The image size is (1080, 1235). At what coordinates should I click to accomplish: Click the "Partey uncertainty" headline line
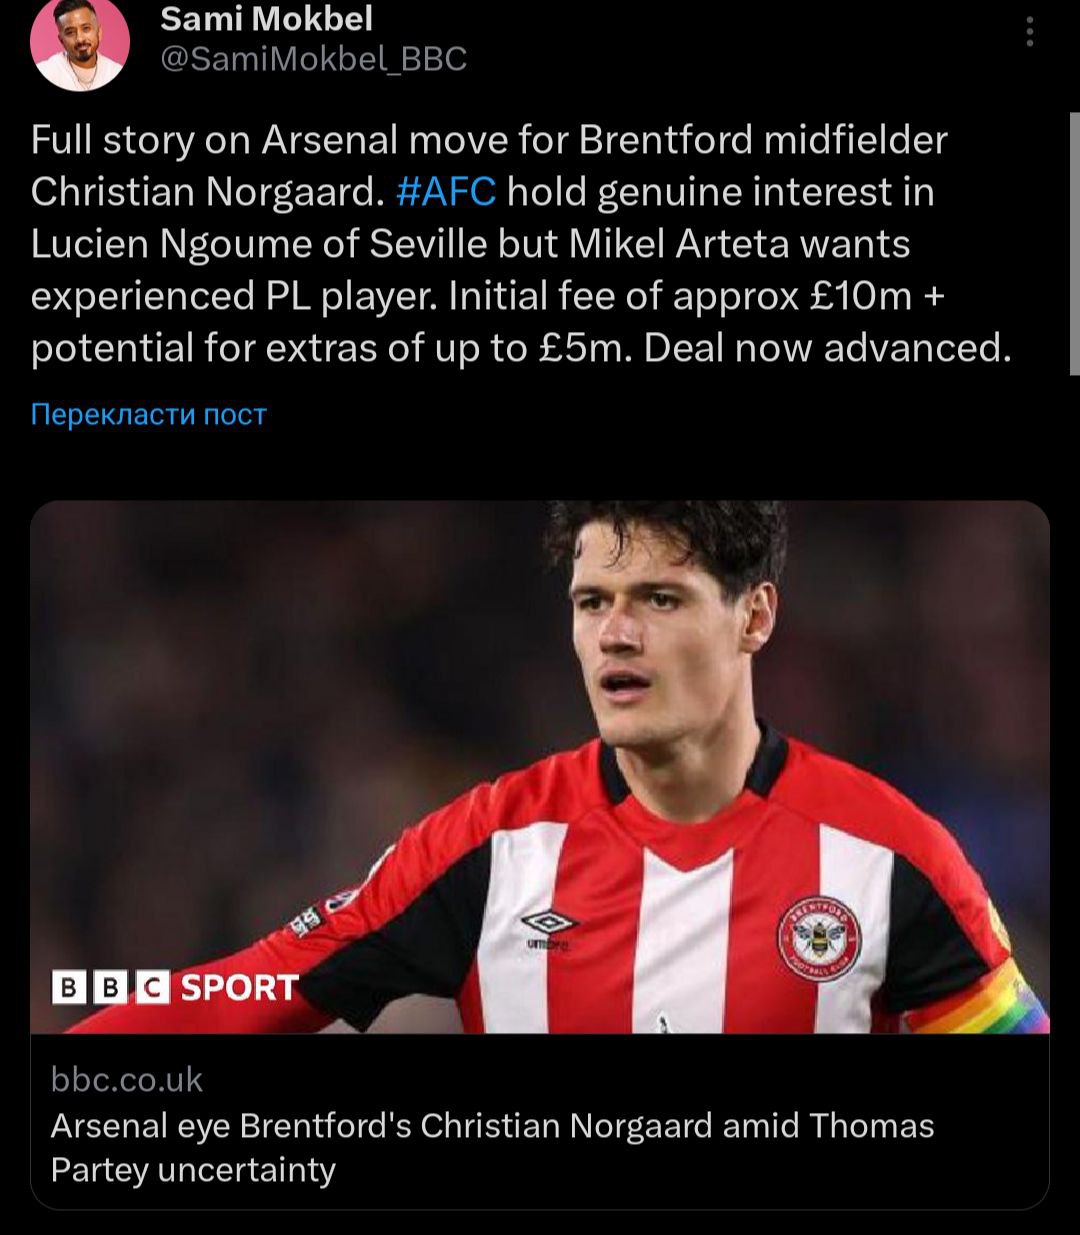coord(193,1169)
